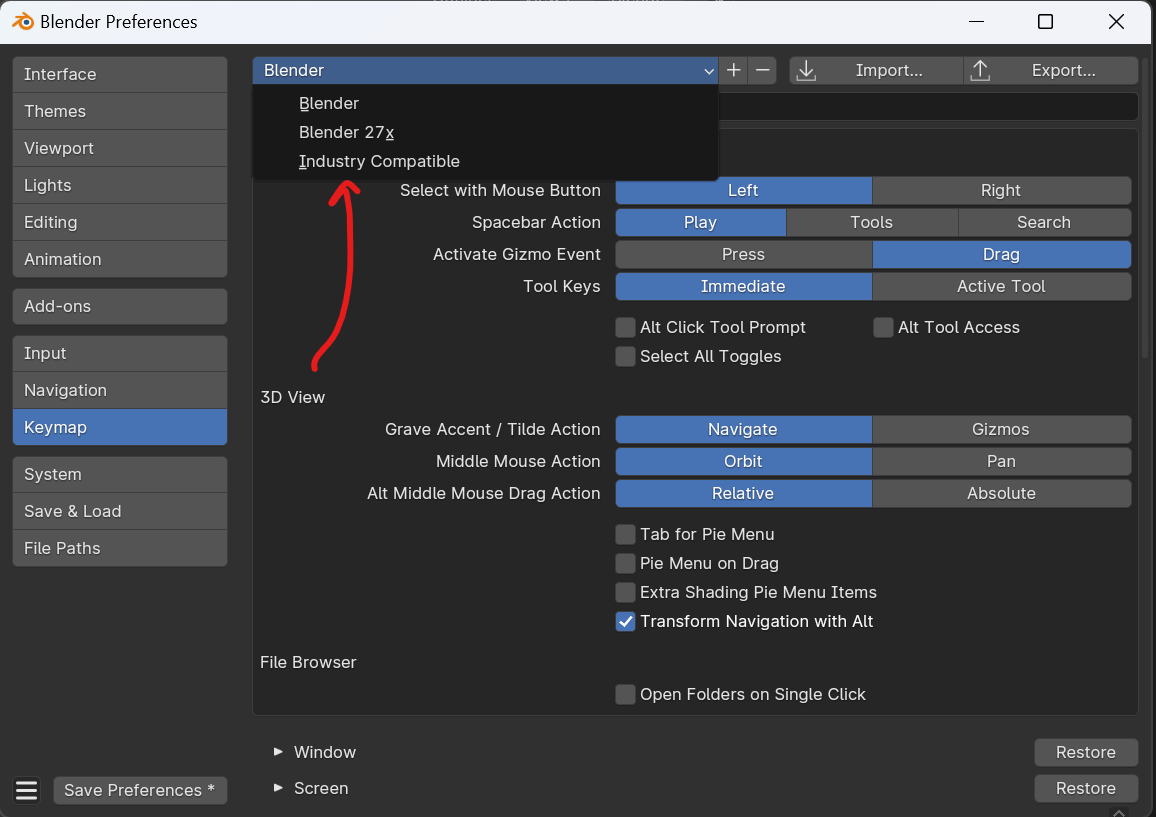Set Alt Middle Mouse Drag to Relative
Image resolution: width=1156 pixels, height=817 pixels.
pyautogui.click(x=743, y=493)
